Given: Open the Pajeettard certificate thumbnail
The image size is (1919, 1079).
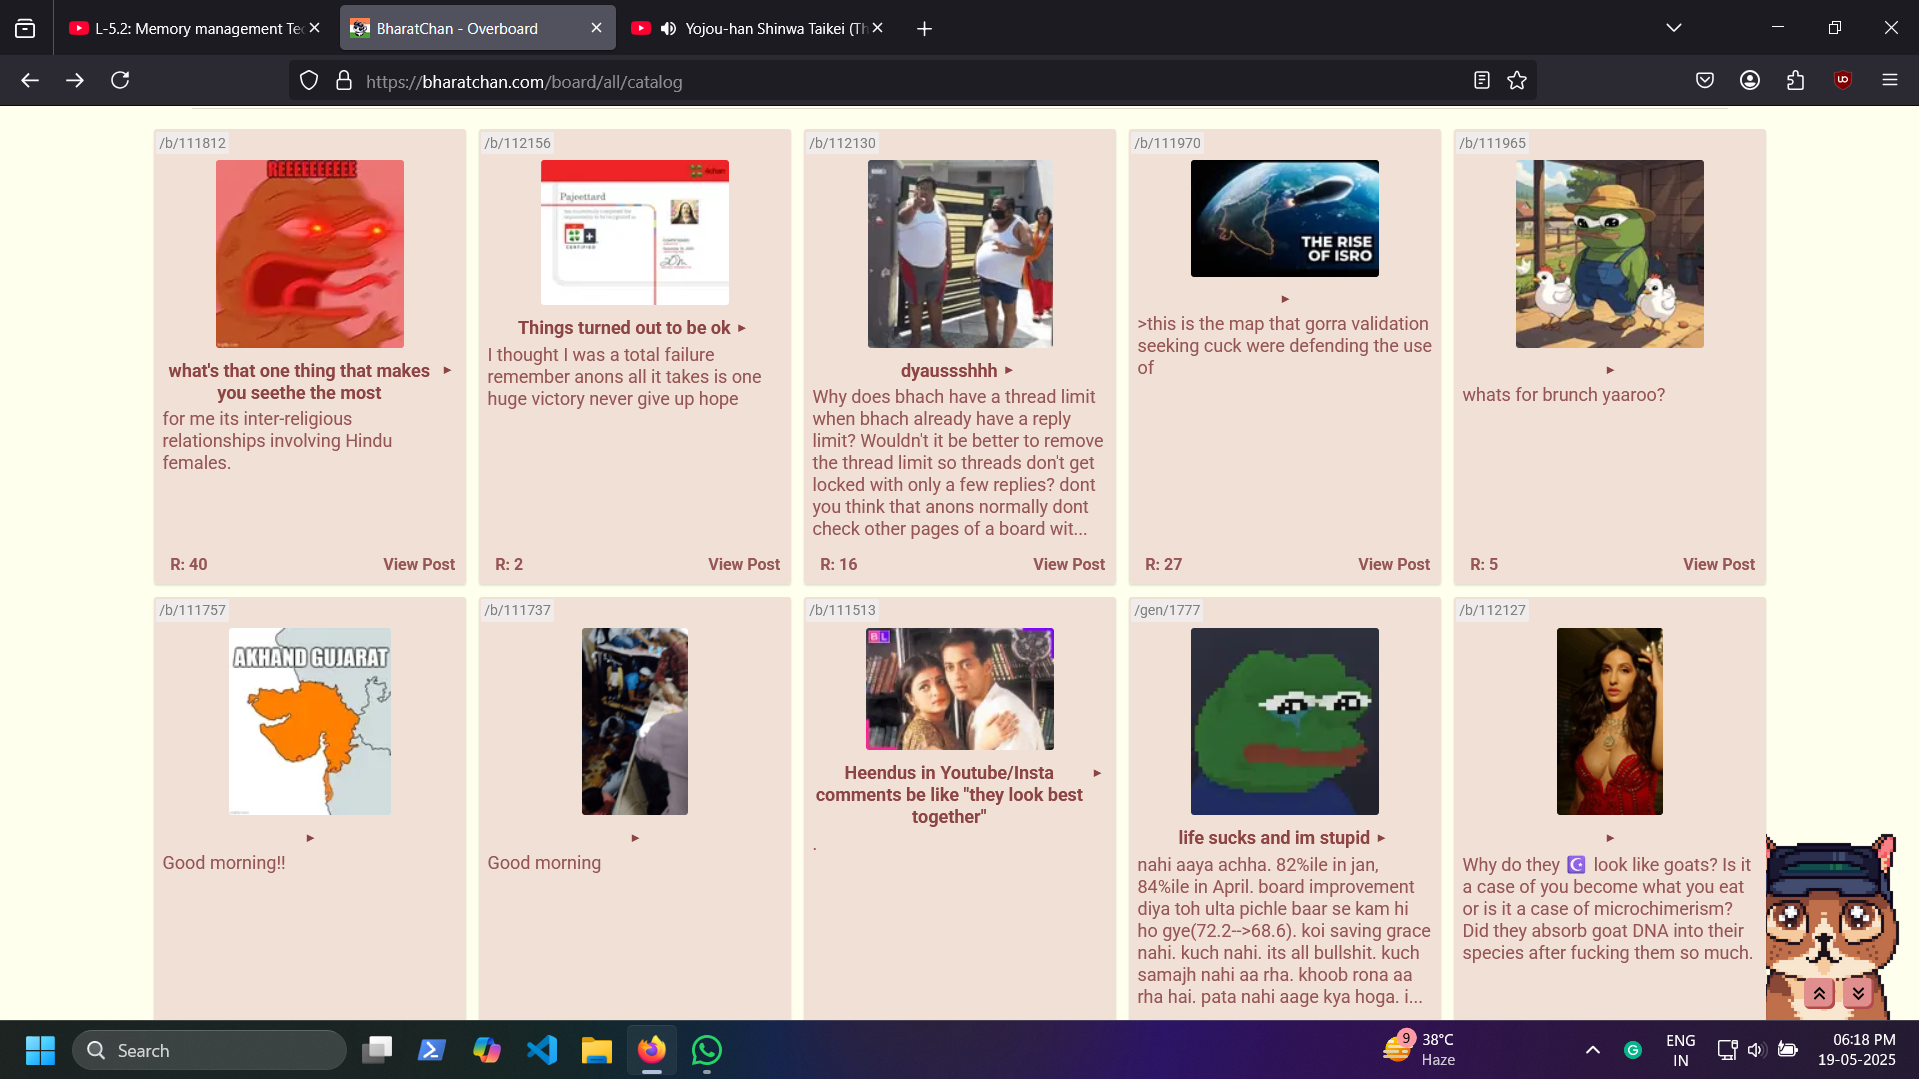Looking at the screenshot, I should coord(635,232).
